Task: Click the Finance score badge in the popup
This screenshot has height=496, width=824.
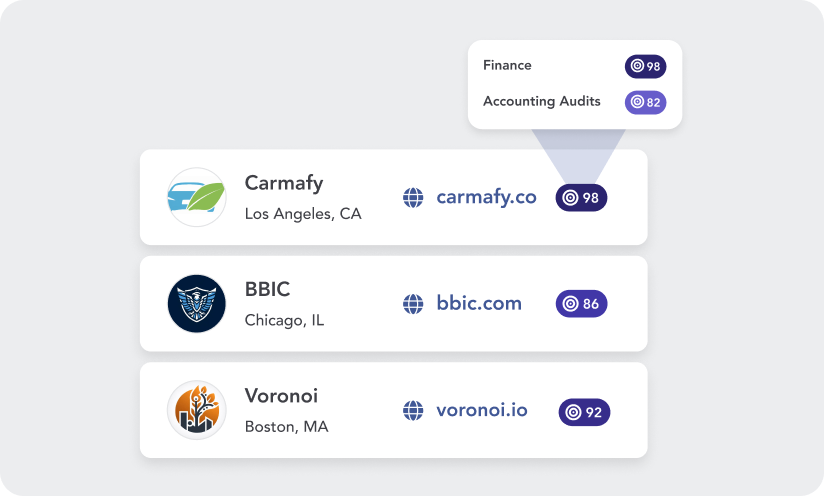Action: pyautogui.click(x=645, y=67)
